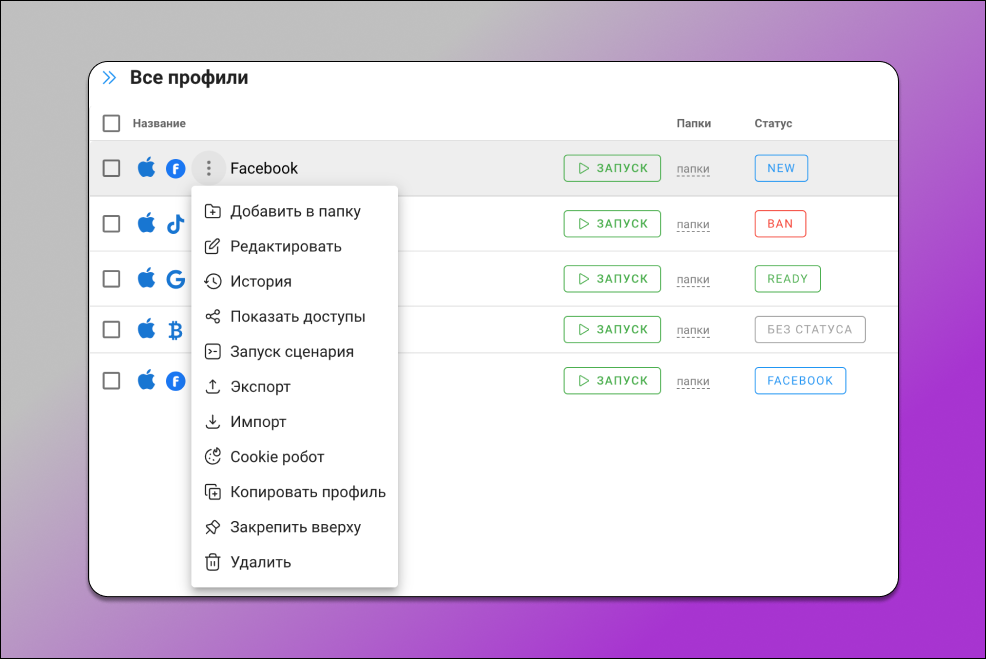Enable the select-all checkbox in the header

click(x=111, y=123)
